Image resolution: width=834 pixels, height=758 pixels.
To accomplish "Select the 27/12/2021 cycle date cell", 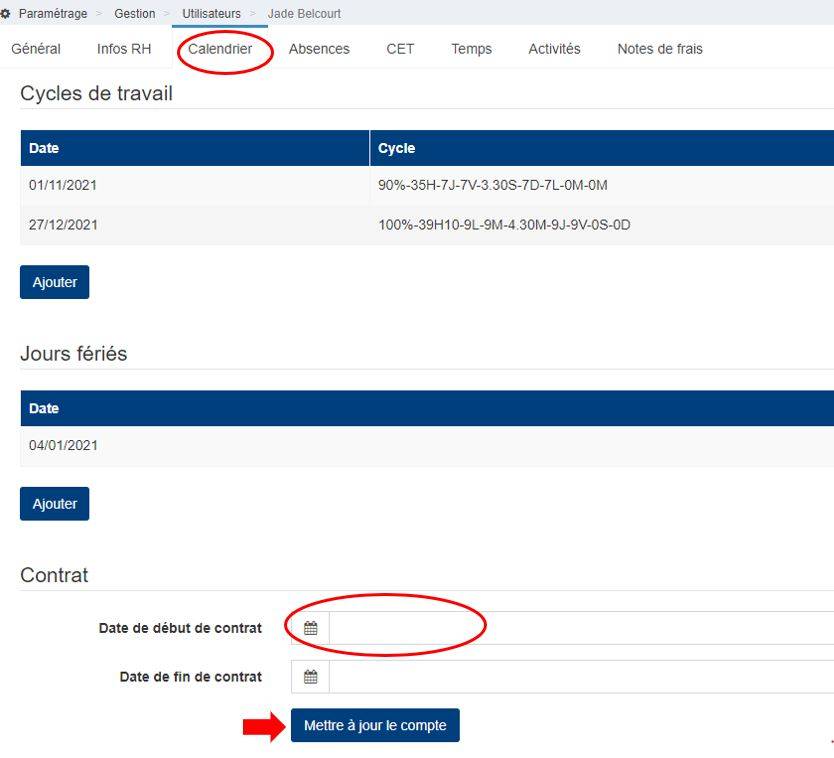I will (195, 224).
